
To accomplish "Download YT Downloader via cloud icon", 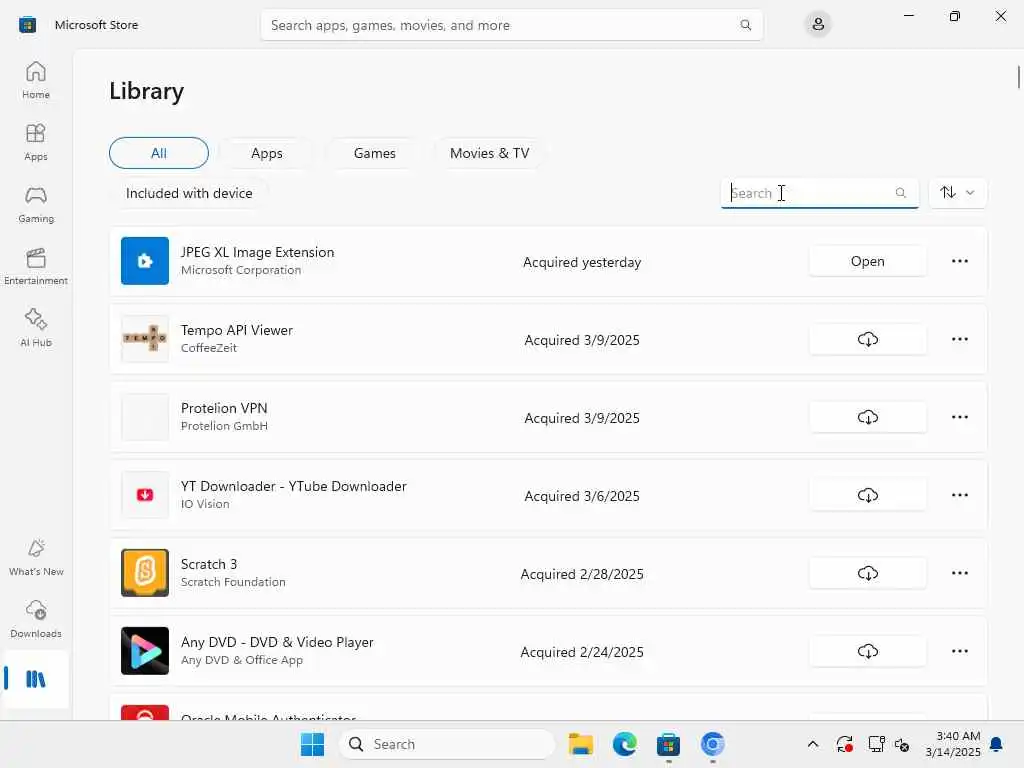I will (867, 495).
